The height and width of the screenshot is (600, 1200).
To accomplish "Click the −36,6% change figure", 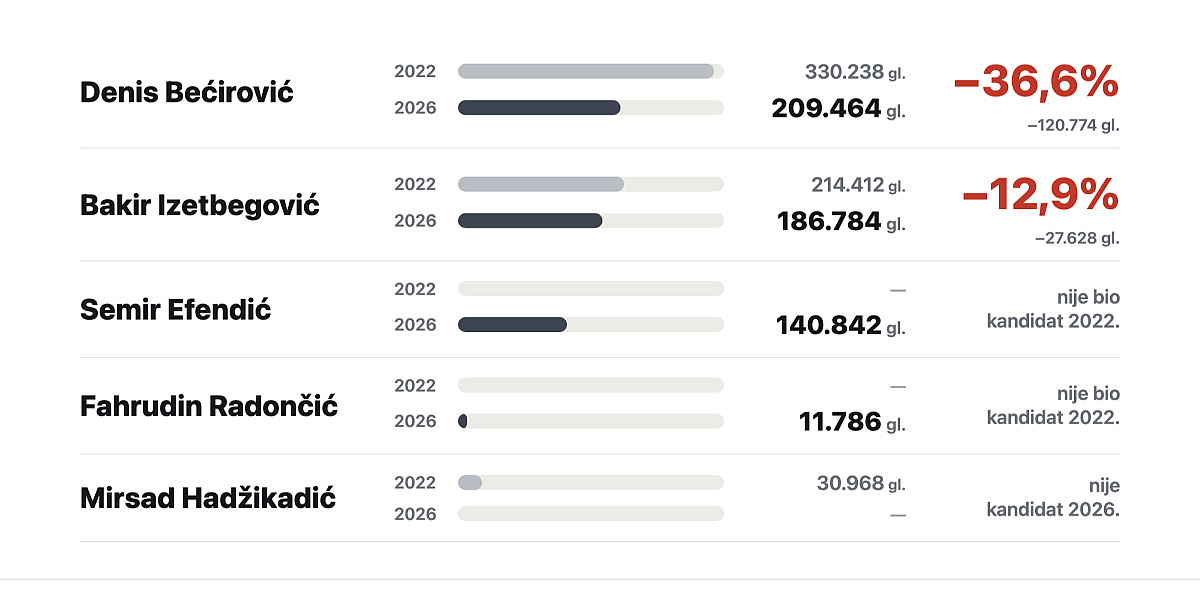I will tap(1036, 81).
